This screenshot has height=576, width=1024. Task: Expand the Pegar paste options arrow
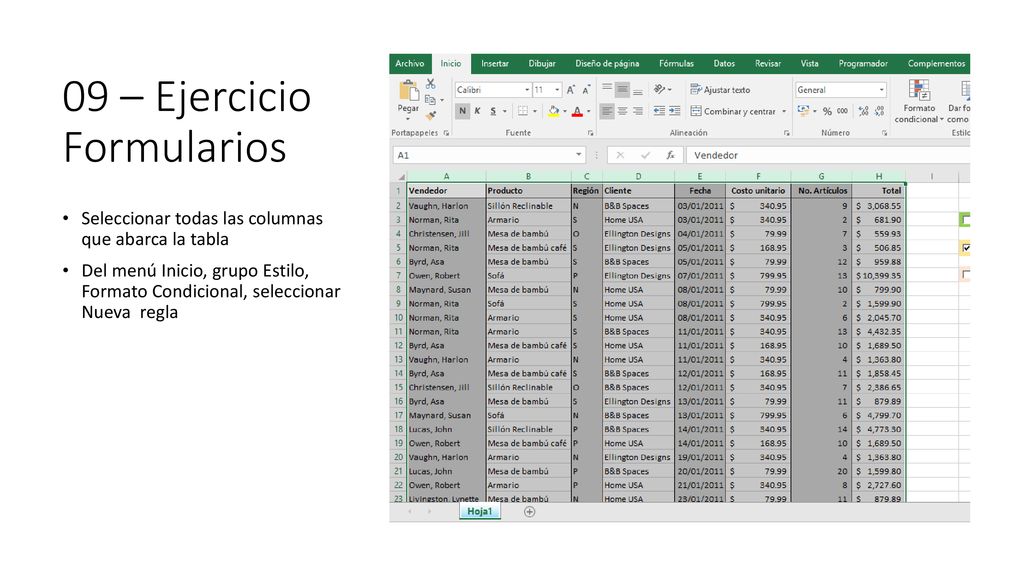point(408,119)
